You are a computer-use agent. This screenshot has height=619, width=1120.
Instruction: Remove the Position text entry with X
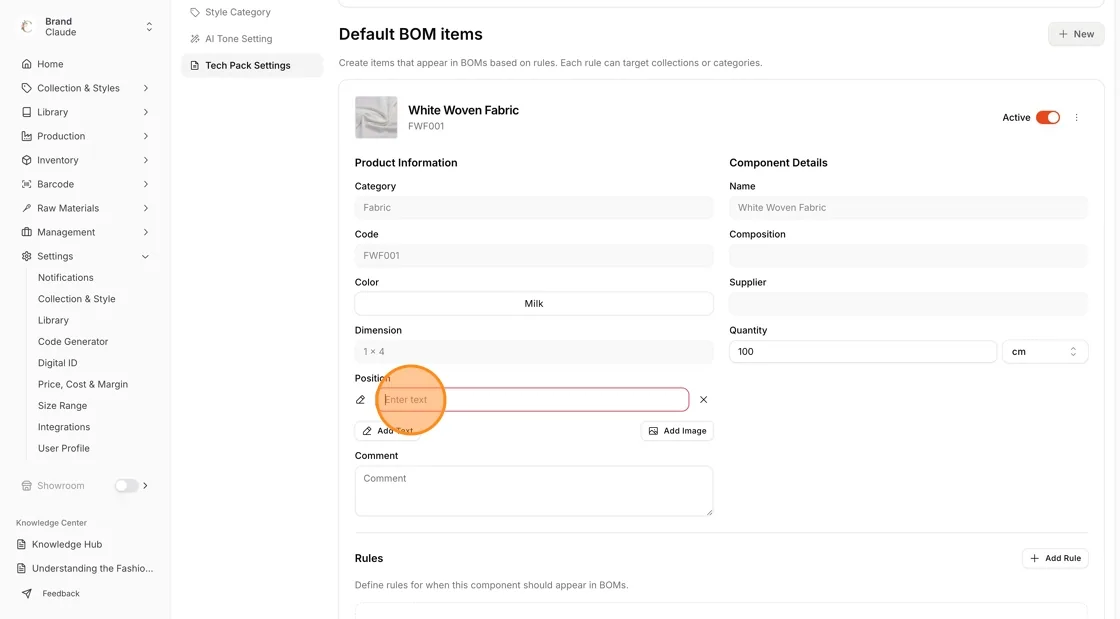[704, 400]
